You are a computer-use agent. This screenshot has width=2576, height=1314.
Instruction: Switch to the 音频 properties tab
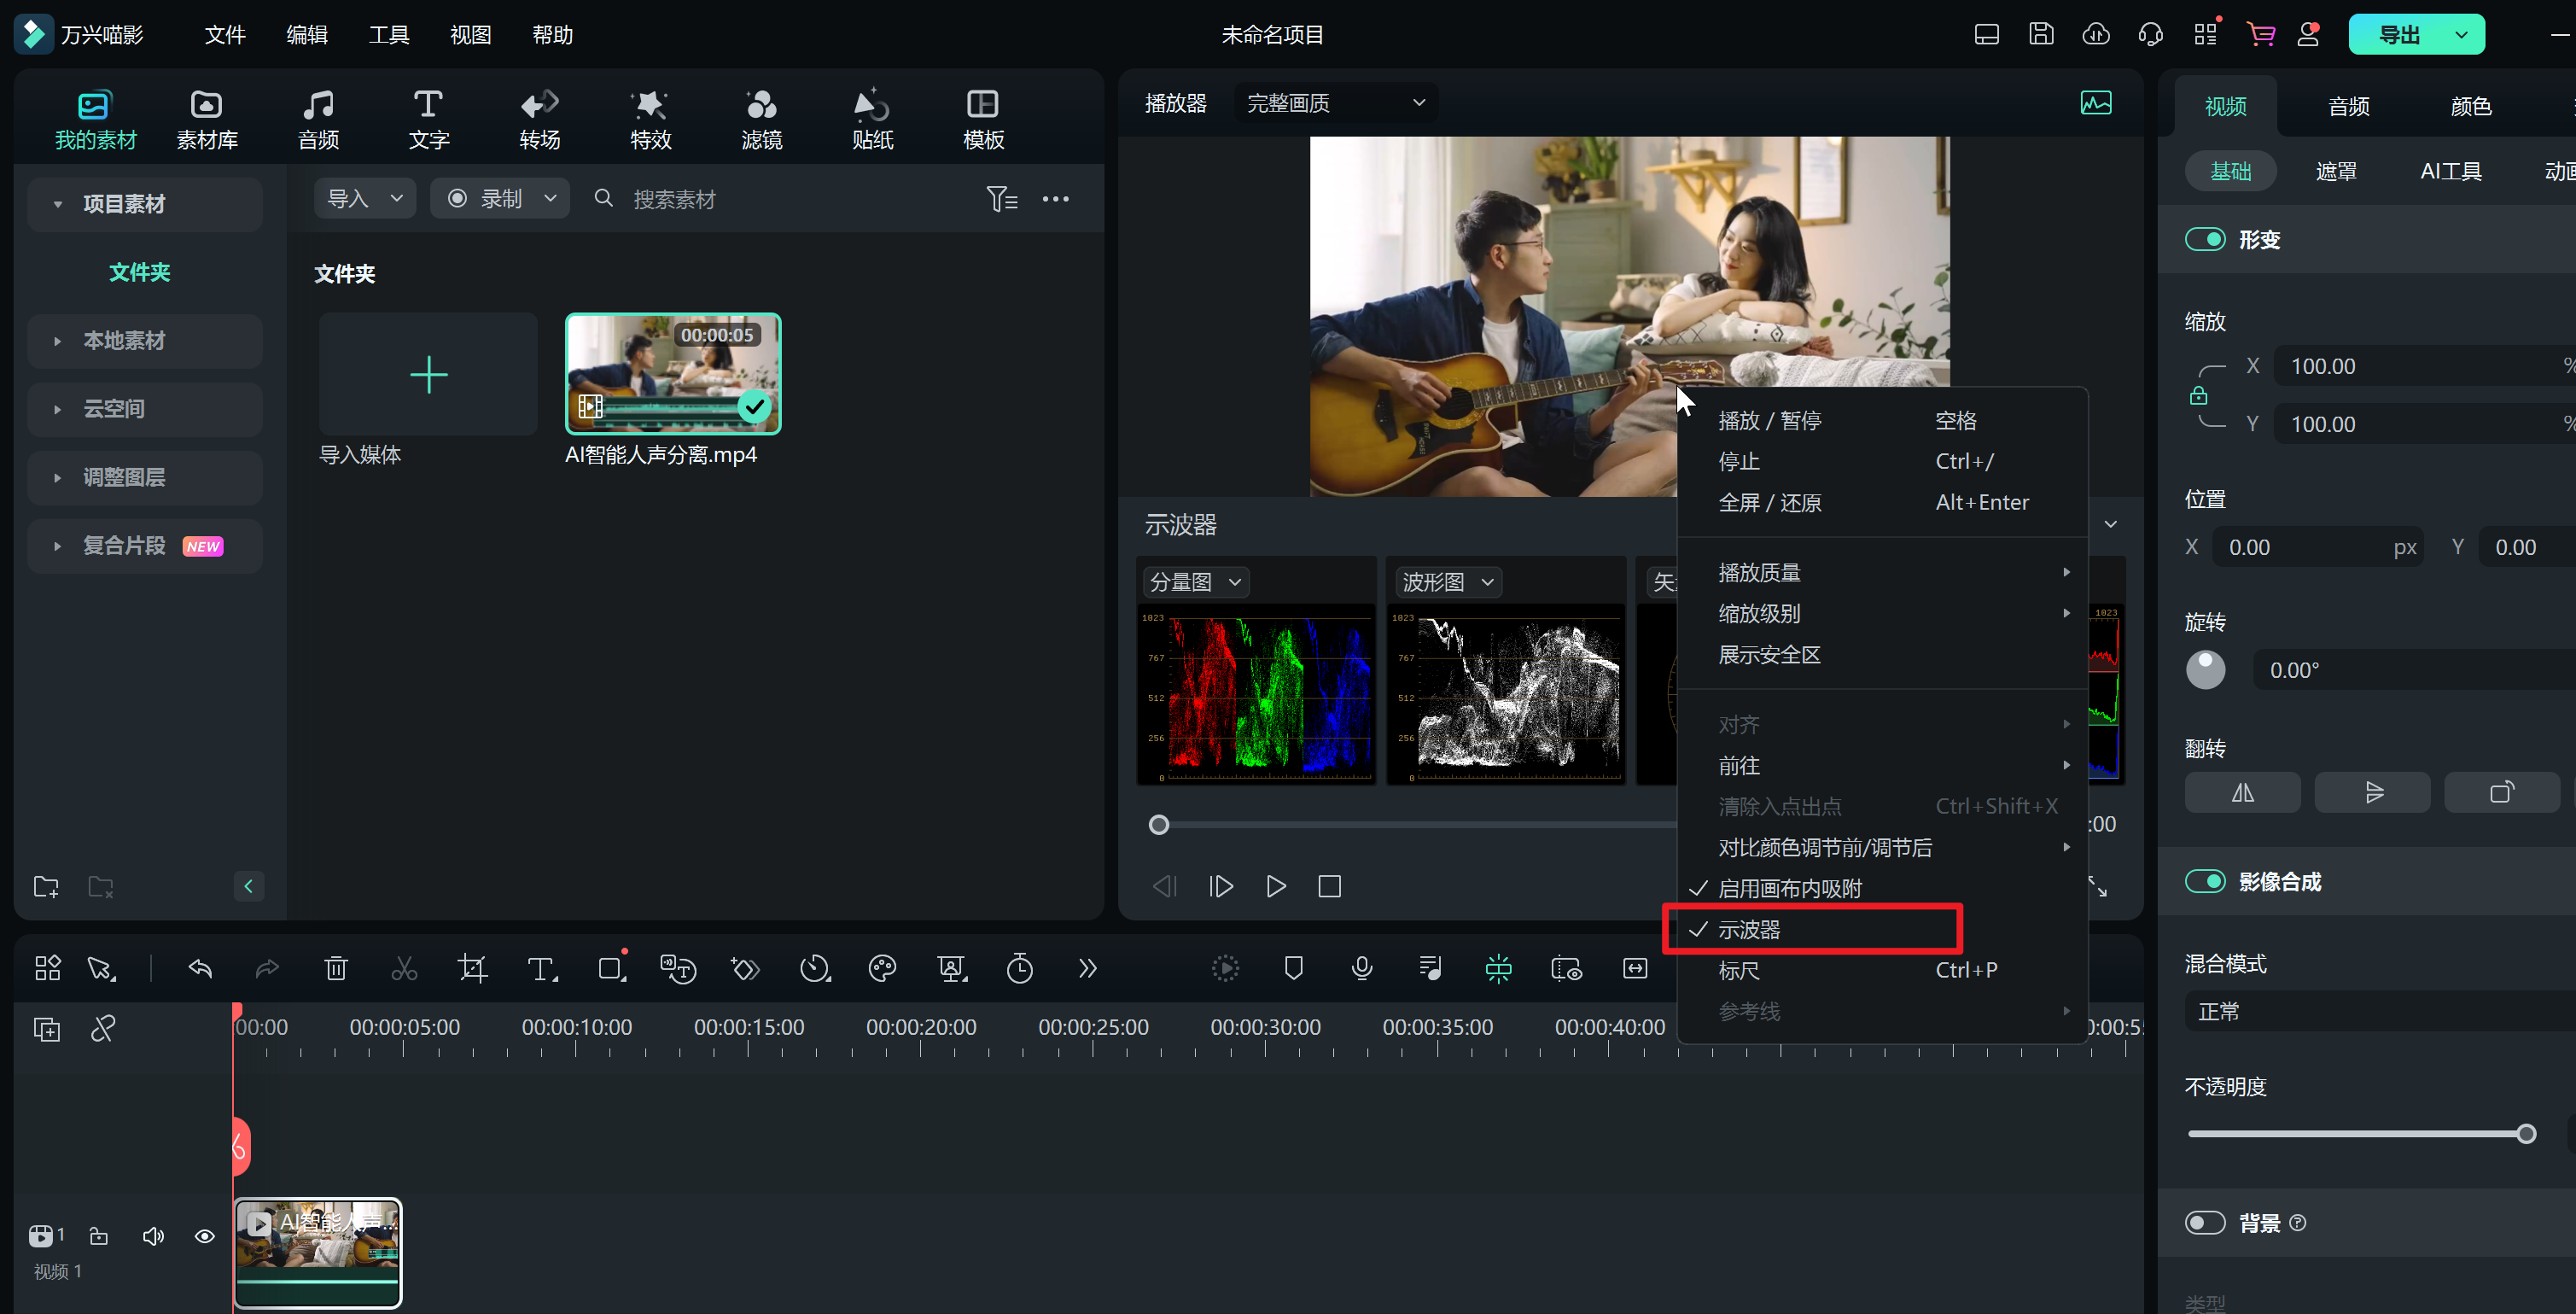(2348, 106)
